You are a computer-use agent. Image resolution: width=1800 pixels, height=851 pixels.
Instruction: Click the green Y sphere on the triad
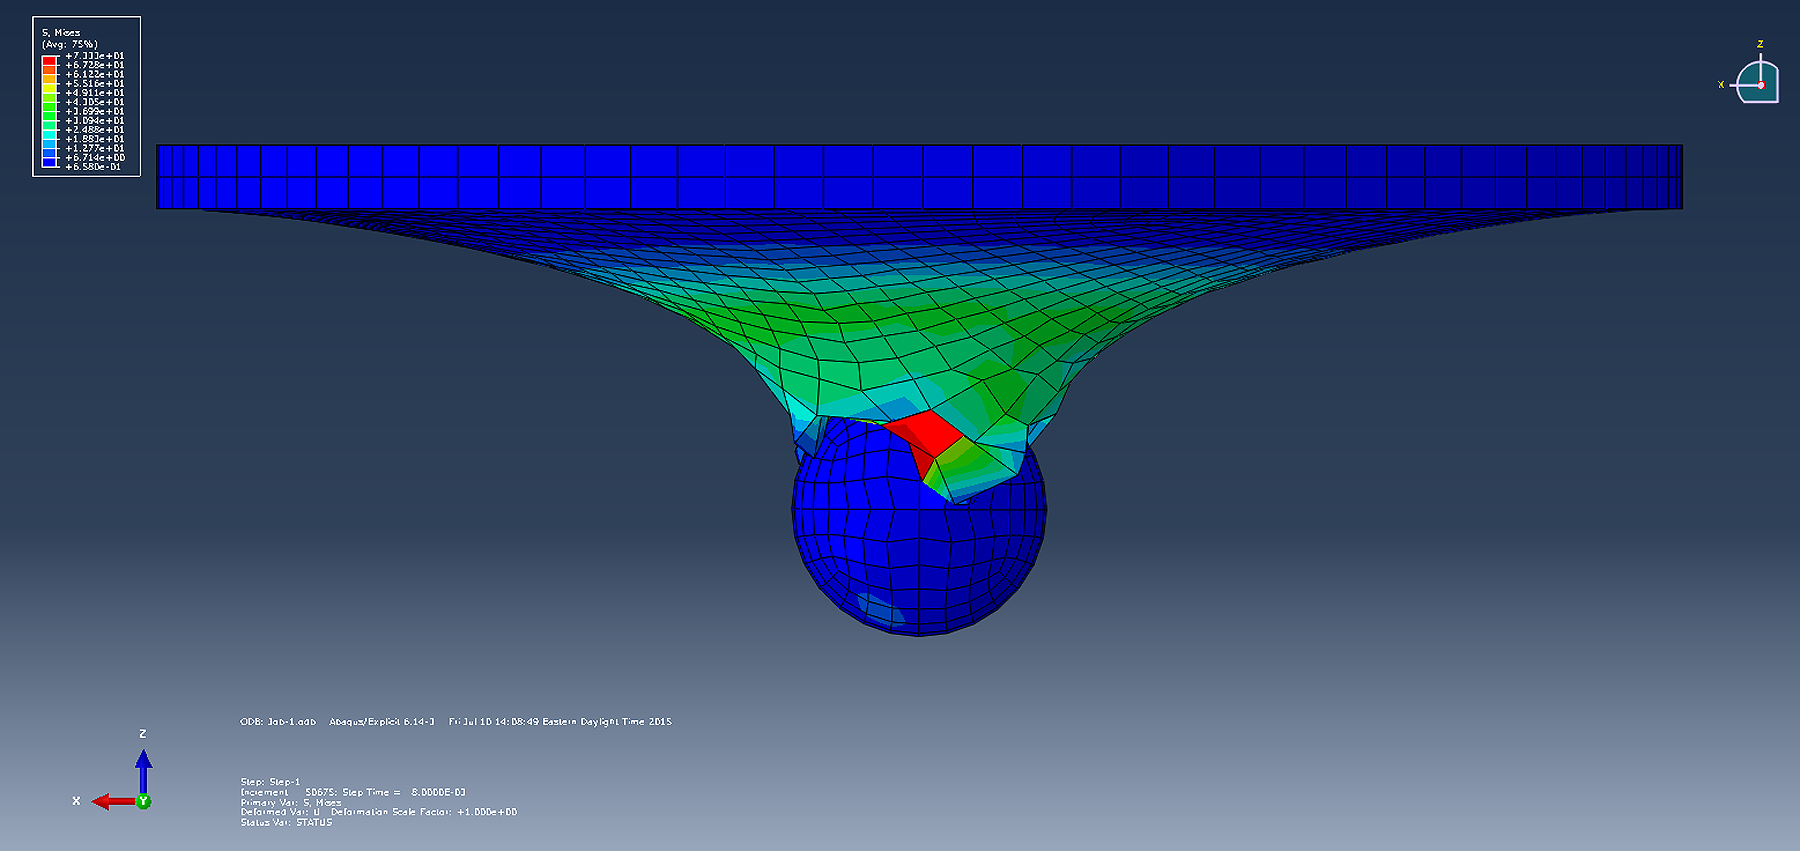(144, 801)
